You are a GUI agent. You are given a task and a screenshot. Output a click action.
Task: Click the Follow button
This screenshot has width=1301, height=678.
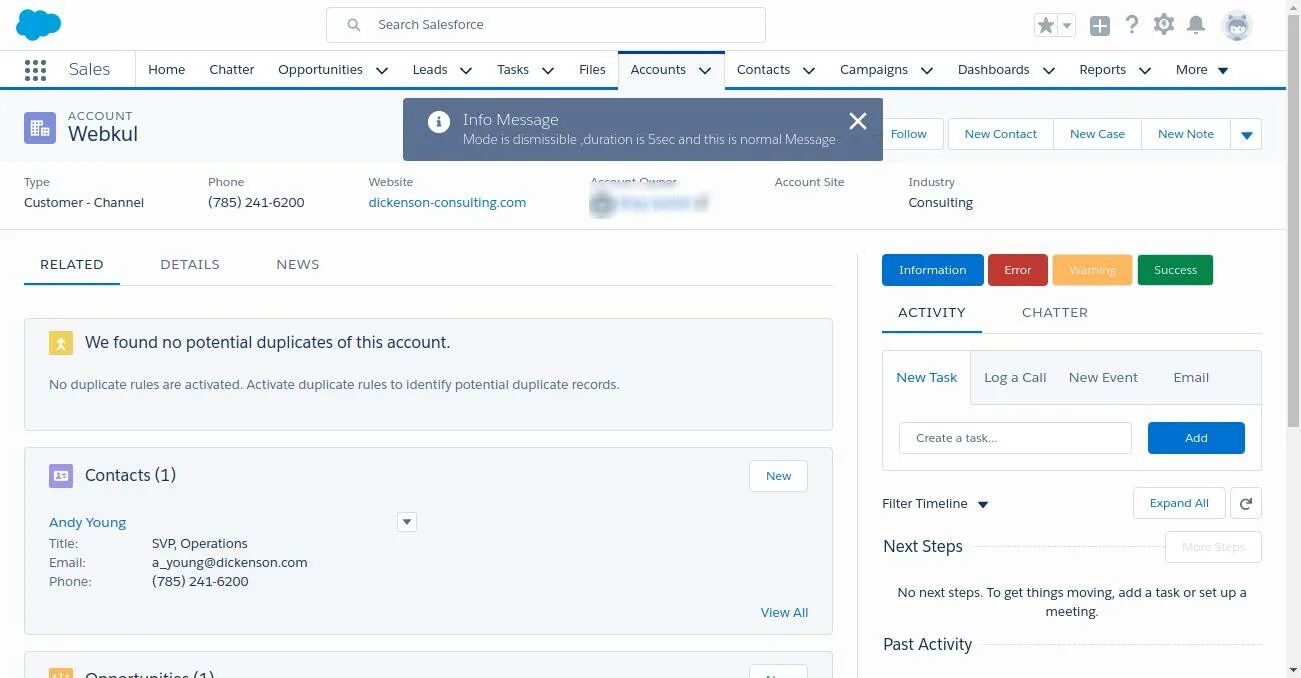pyautogui.click(x=909, y=134)
